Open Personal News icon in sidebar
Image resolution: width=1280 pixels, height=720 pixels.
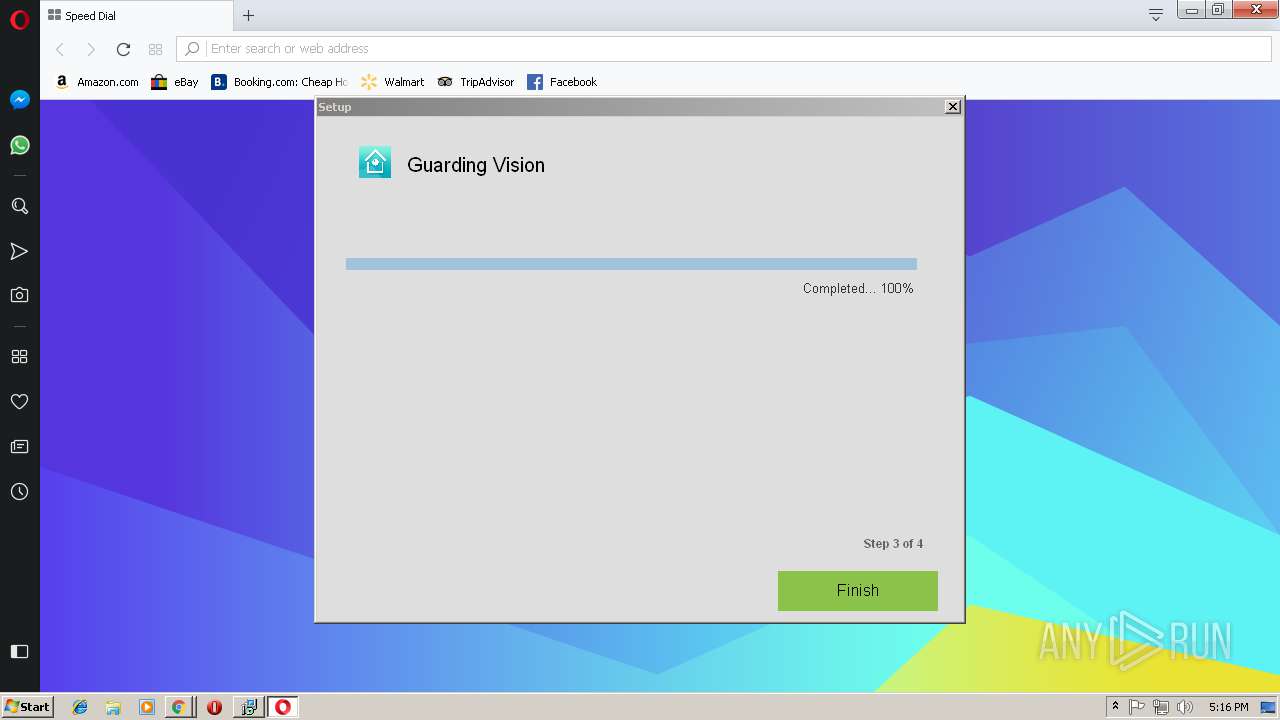click(19, 446)
